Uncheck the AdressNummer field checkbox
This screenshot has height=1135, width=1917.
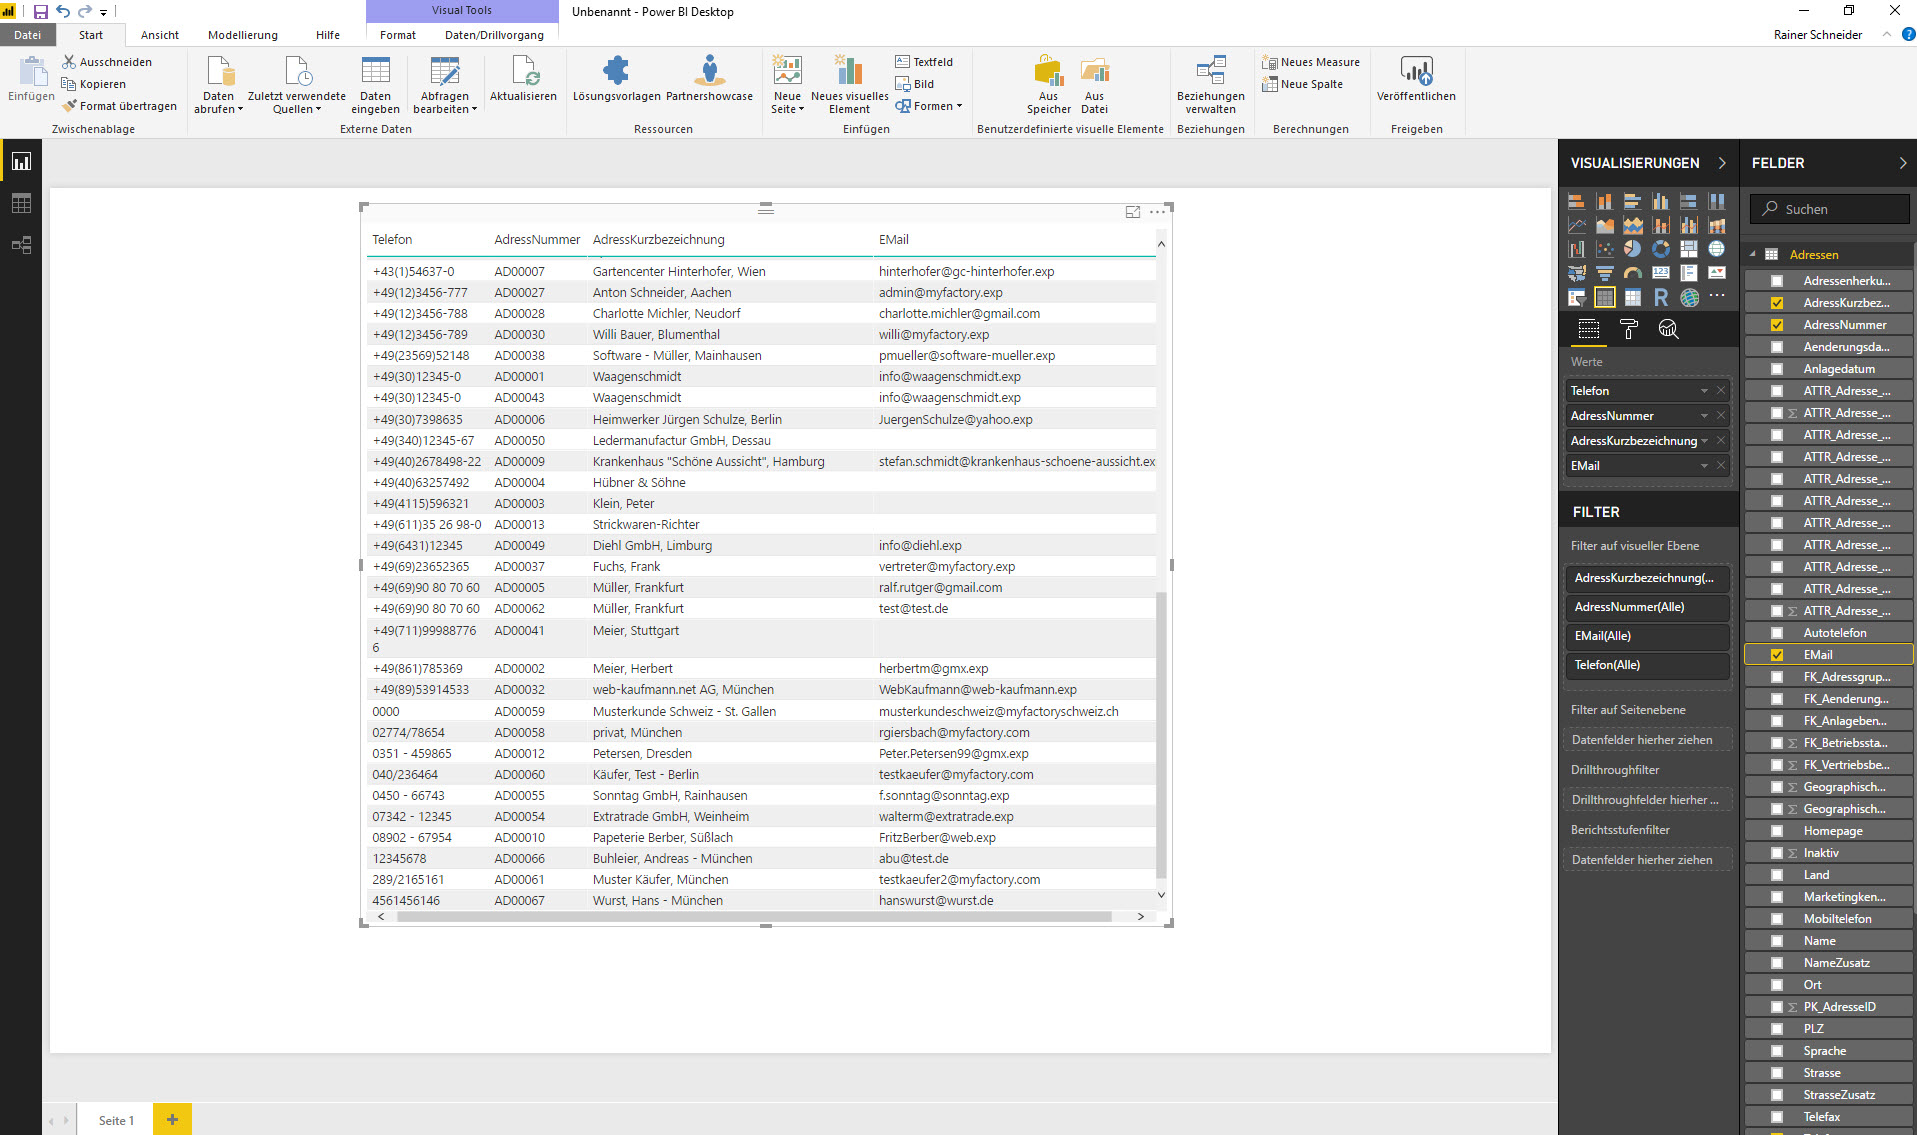tap(1777, 325)
